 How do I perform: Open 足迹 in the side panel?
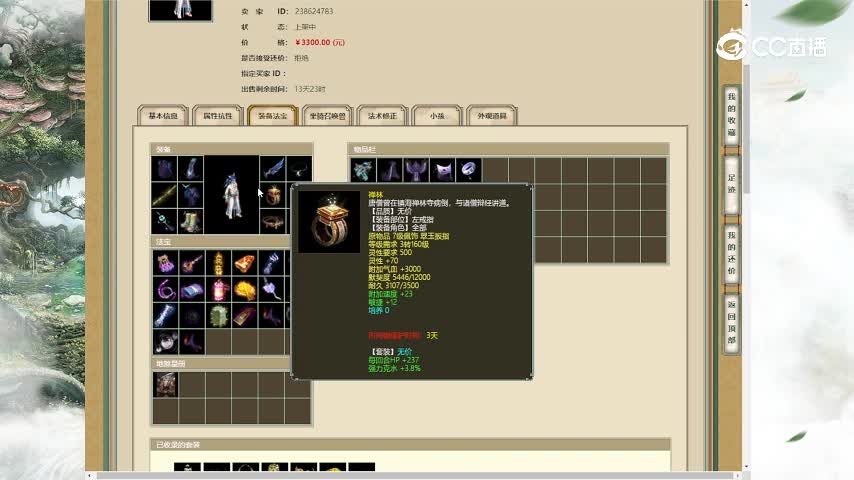pyautogui.click(x=731, y=184)
